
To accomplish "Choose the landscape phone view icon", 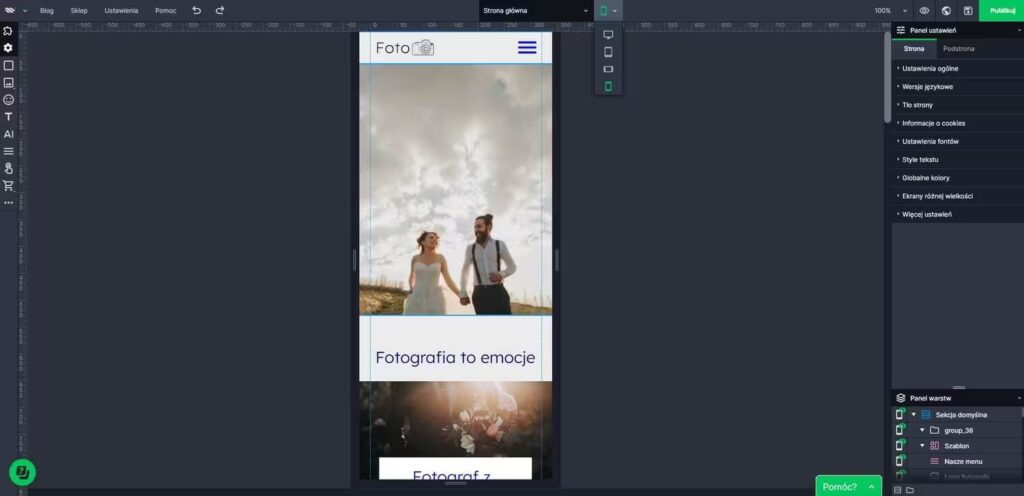I will point(608,69).
